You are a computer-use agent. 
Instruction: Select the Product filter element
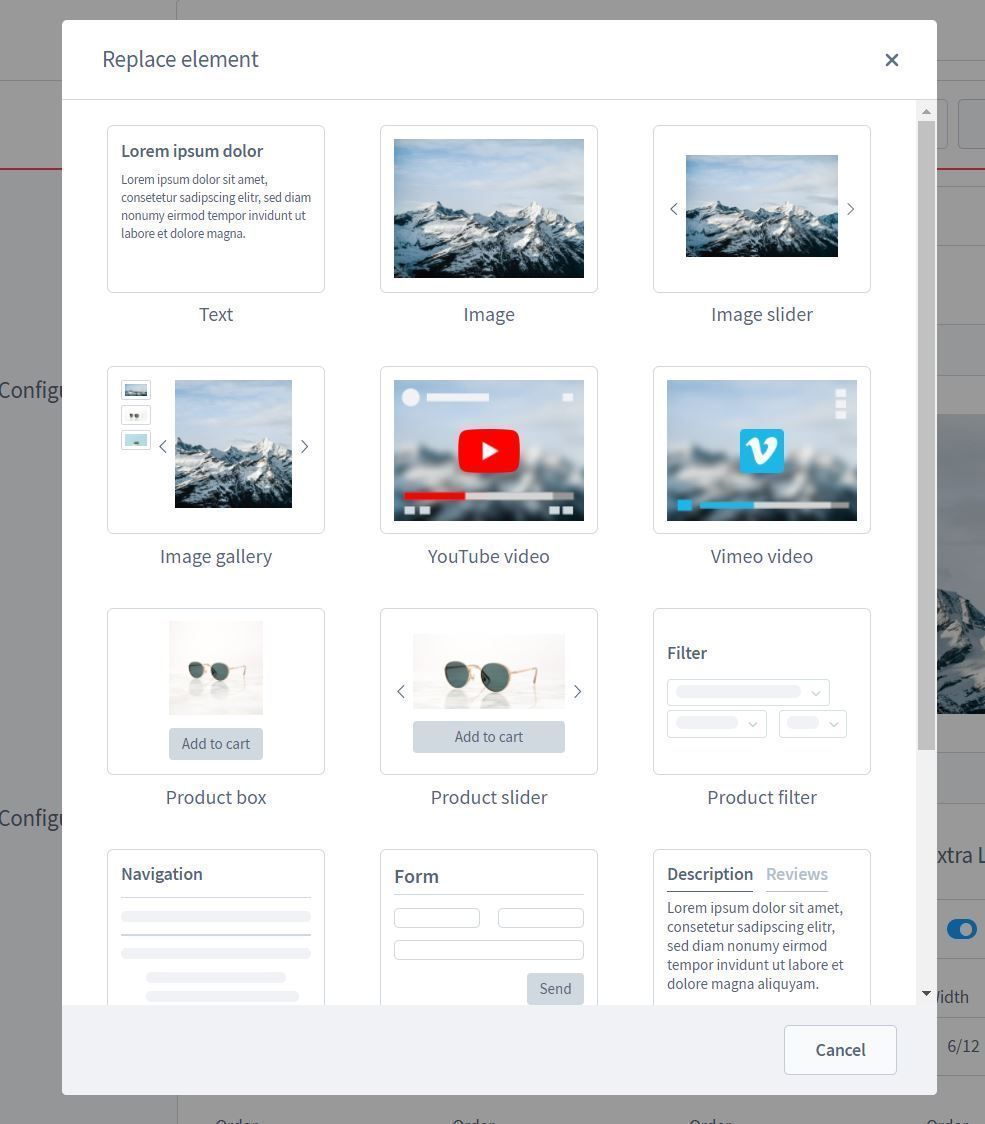pos(762,691)
